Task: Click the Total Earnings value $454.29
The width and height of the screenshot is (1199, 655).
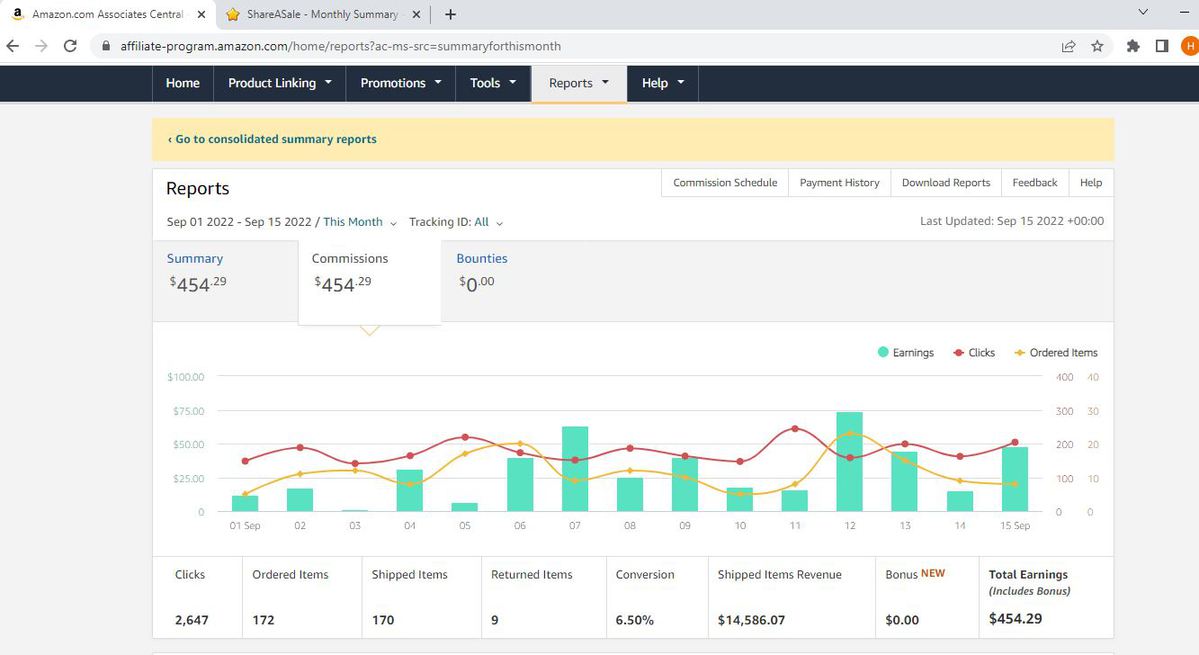Action: coord(1015,618)
